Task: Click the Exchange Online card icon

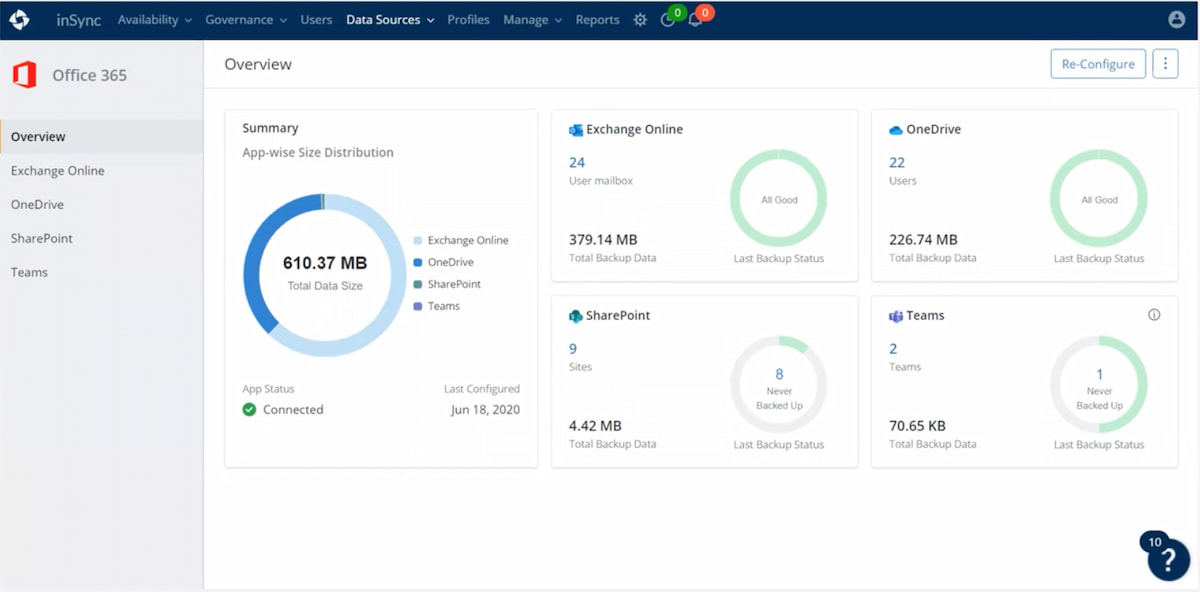Action: point(575,129)
